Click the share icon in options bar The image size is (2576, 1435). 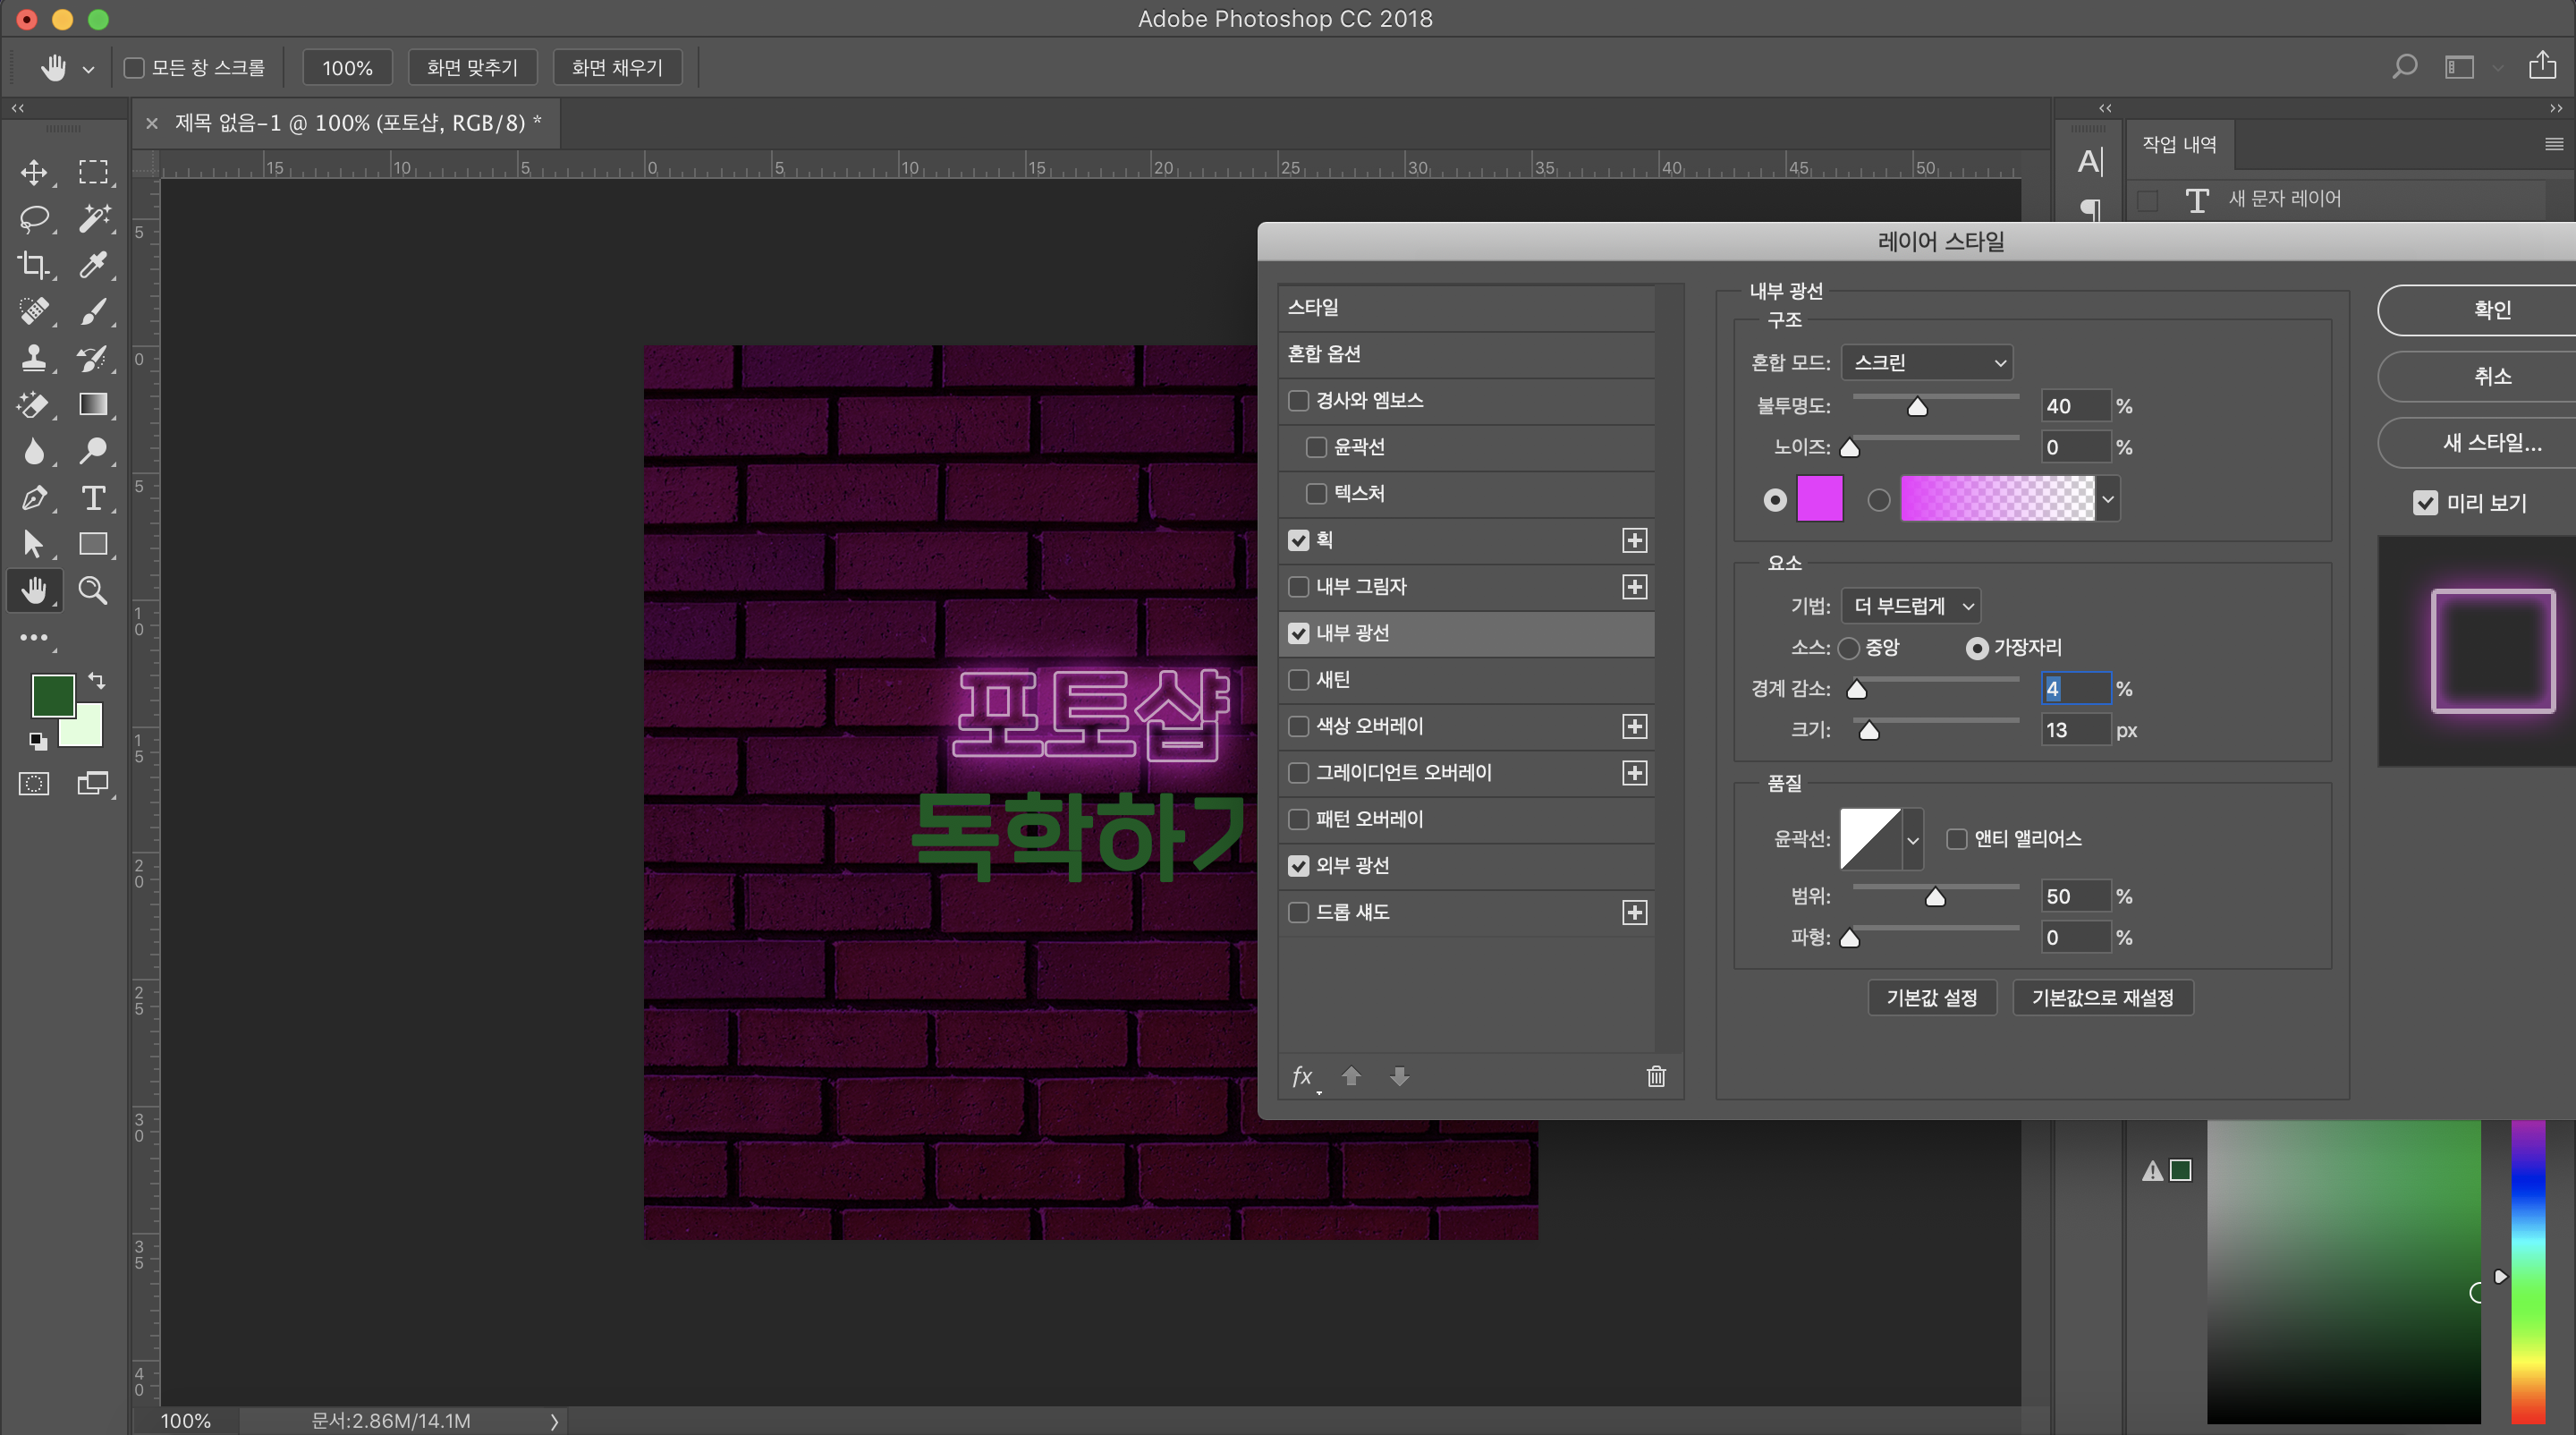[x=2542, y=66]
